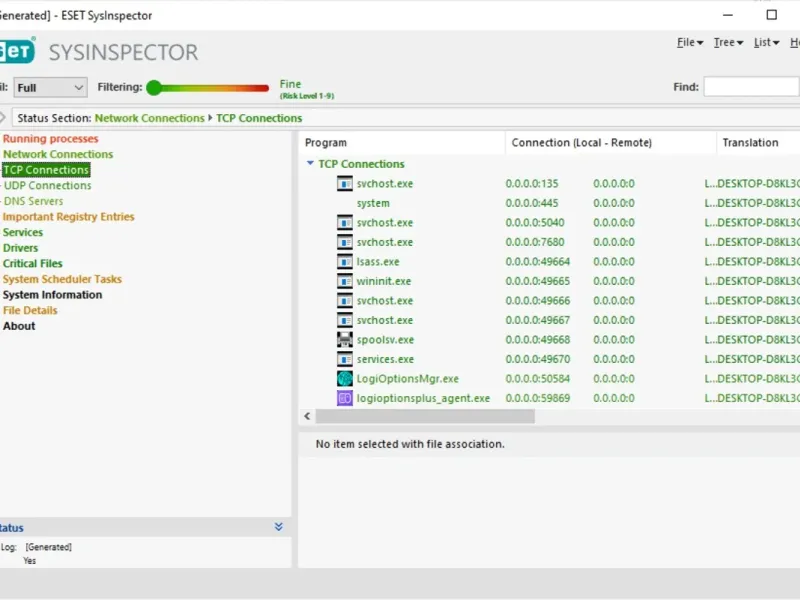Click the svchost.exe icon on port 49667 row
The width and height of the screenshot is (800, 600).
pyautogui.click(x=344, y=320)
